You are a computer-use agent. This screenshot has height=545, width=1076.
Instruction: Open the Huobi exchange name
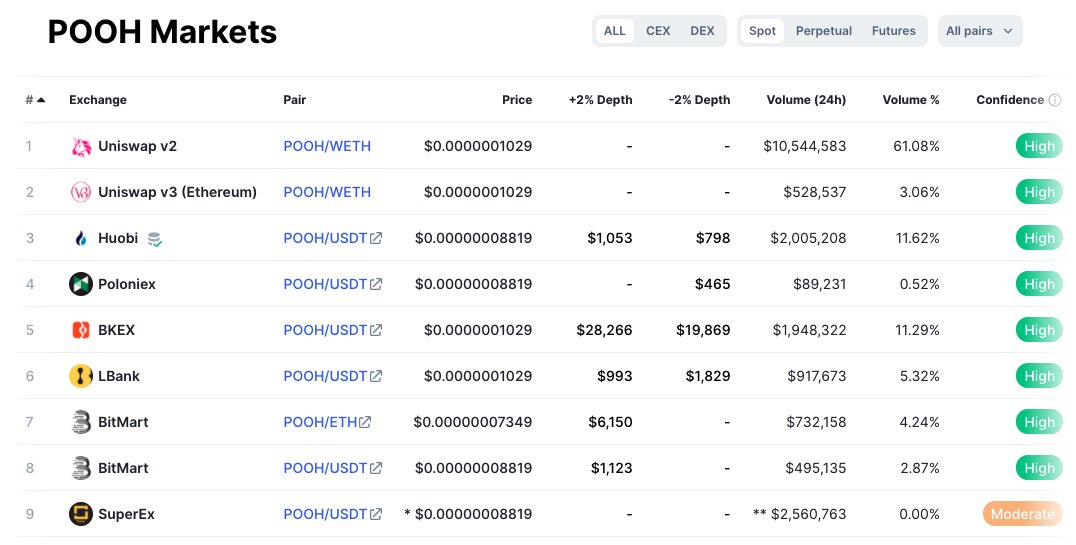118,238
